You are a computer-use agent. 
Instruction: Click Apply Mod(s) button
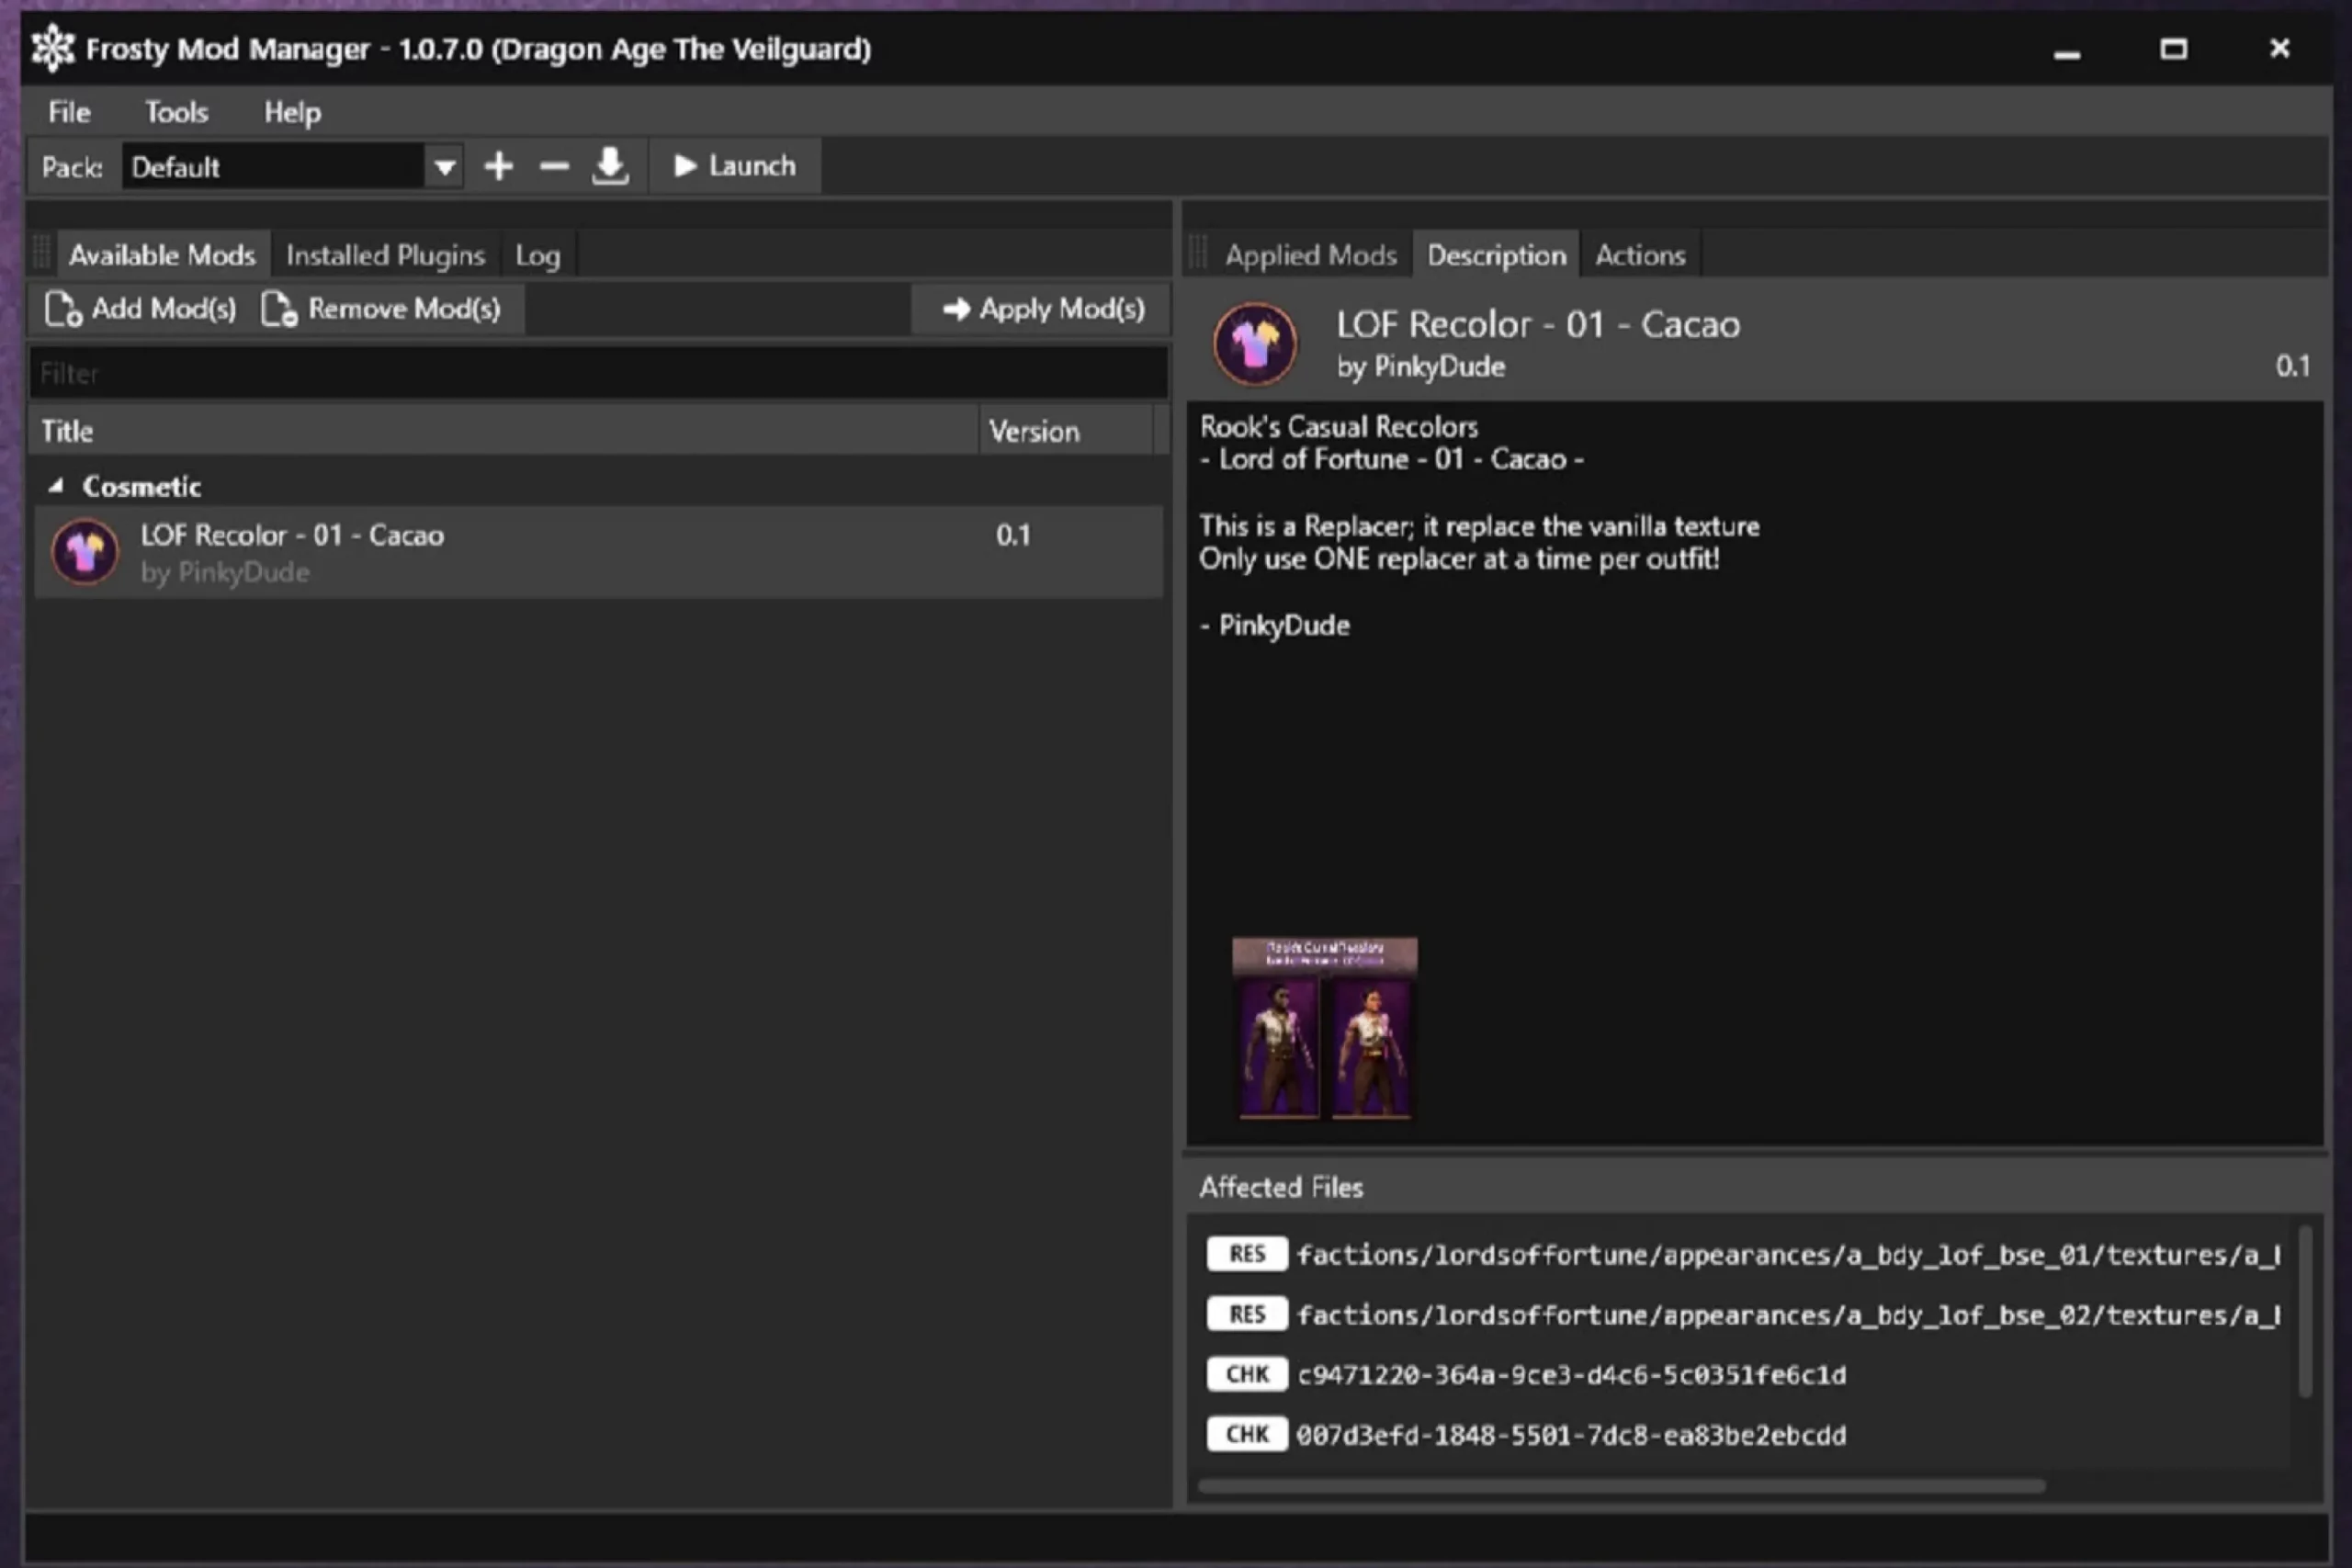click(x=1043, y=309)
